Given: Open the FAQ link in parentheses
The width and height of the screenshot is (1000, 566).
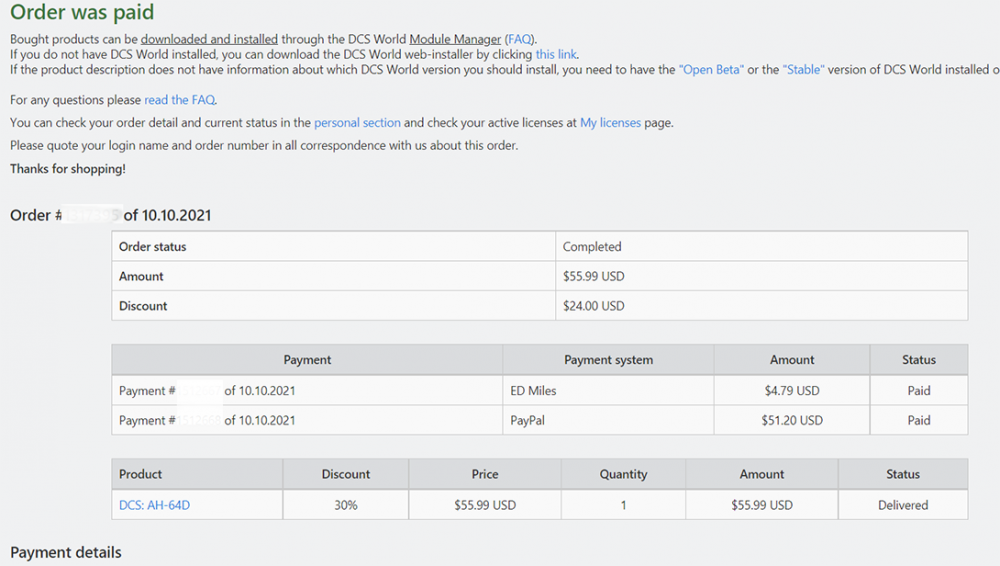Looking at the screenshot, I should (520, 39).
